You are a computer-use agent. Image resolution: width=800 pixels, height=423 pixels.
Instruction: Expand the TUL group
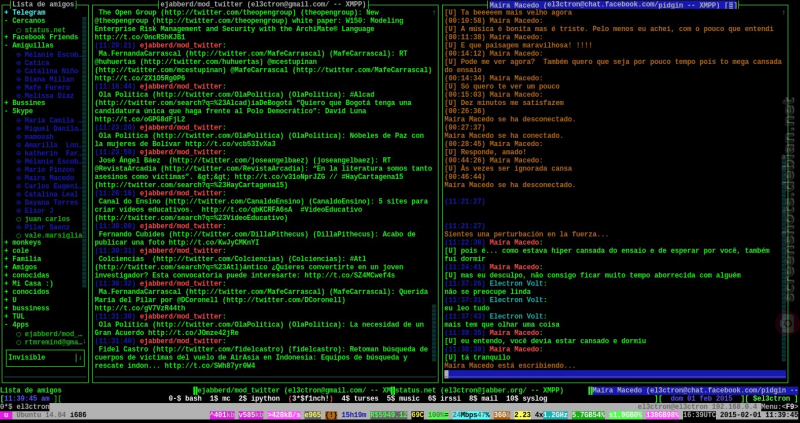(7, 316)
